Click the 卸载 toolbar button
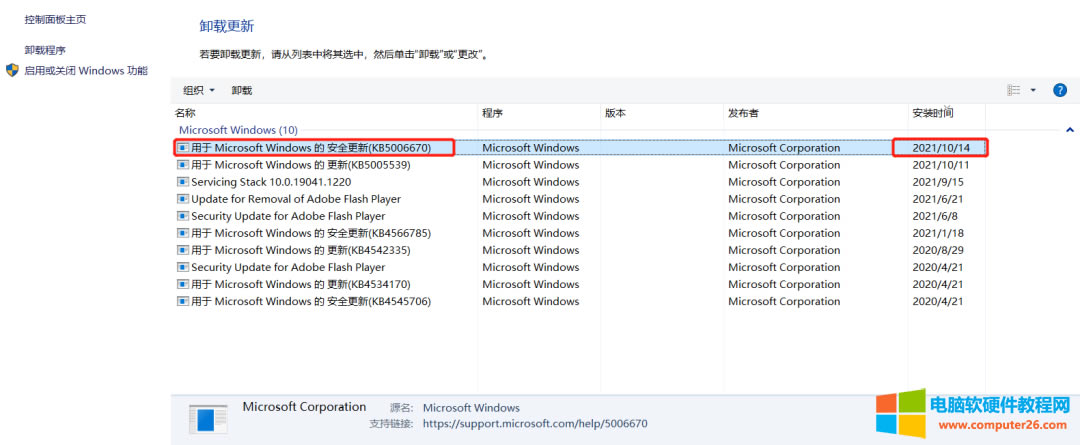The height and width of the screenshot is (445, 1080). 242,90
